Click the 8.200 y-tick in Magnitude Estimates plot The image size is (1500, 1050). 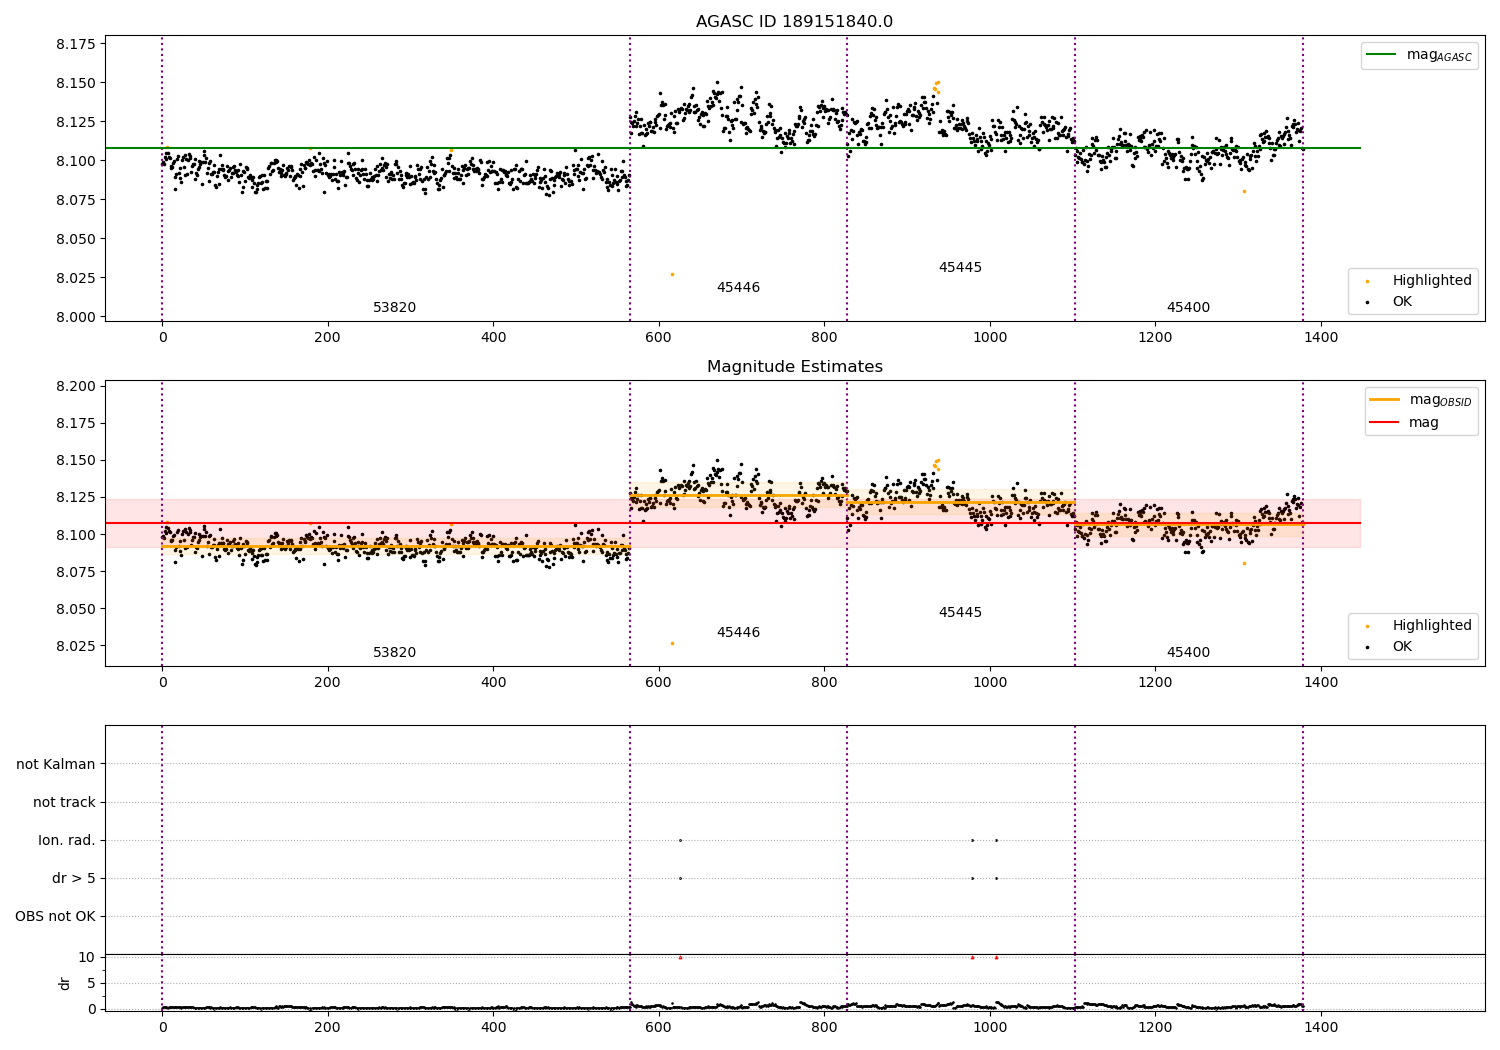(75, 387)
